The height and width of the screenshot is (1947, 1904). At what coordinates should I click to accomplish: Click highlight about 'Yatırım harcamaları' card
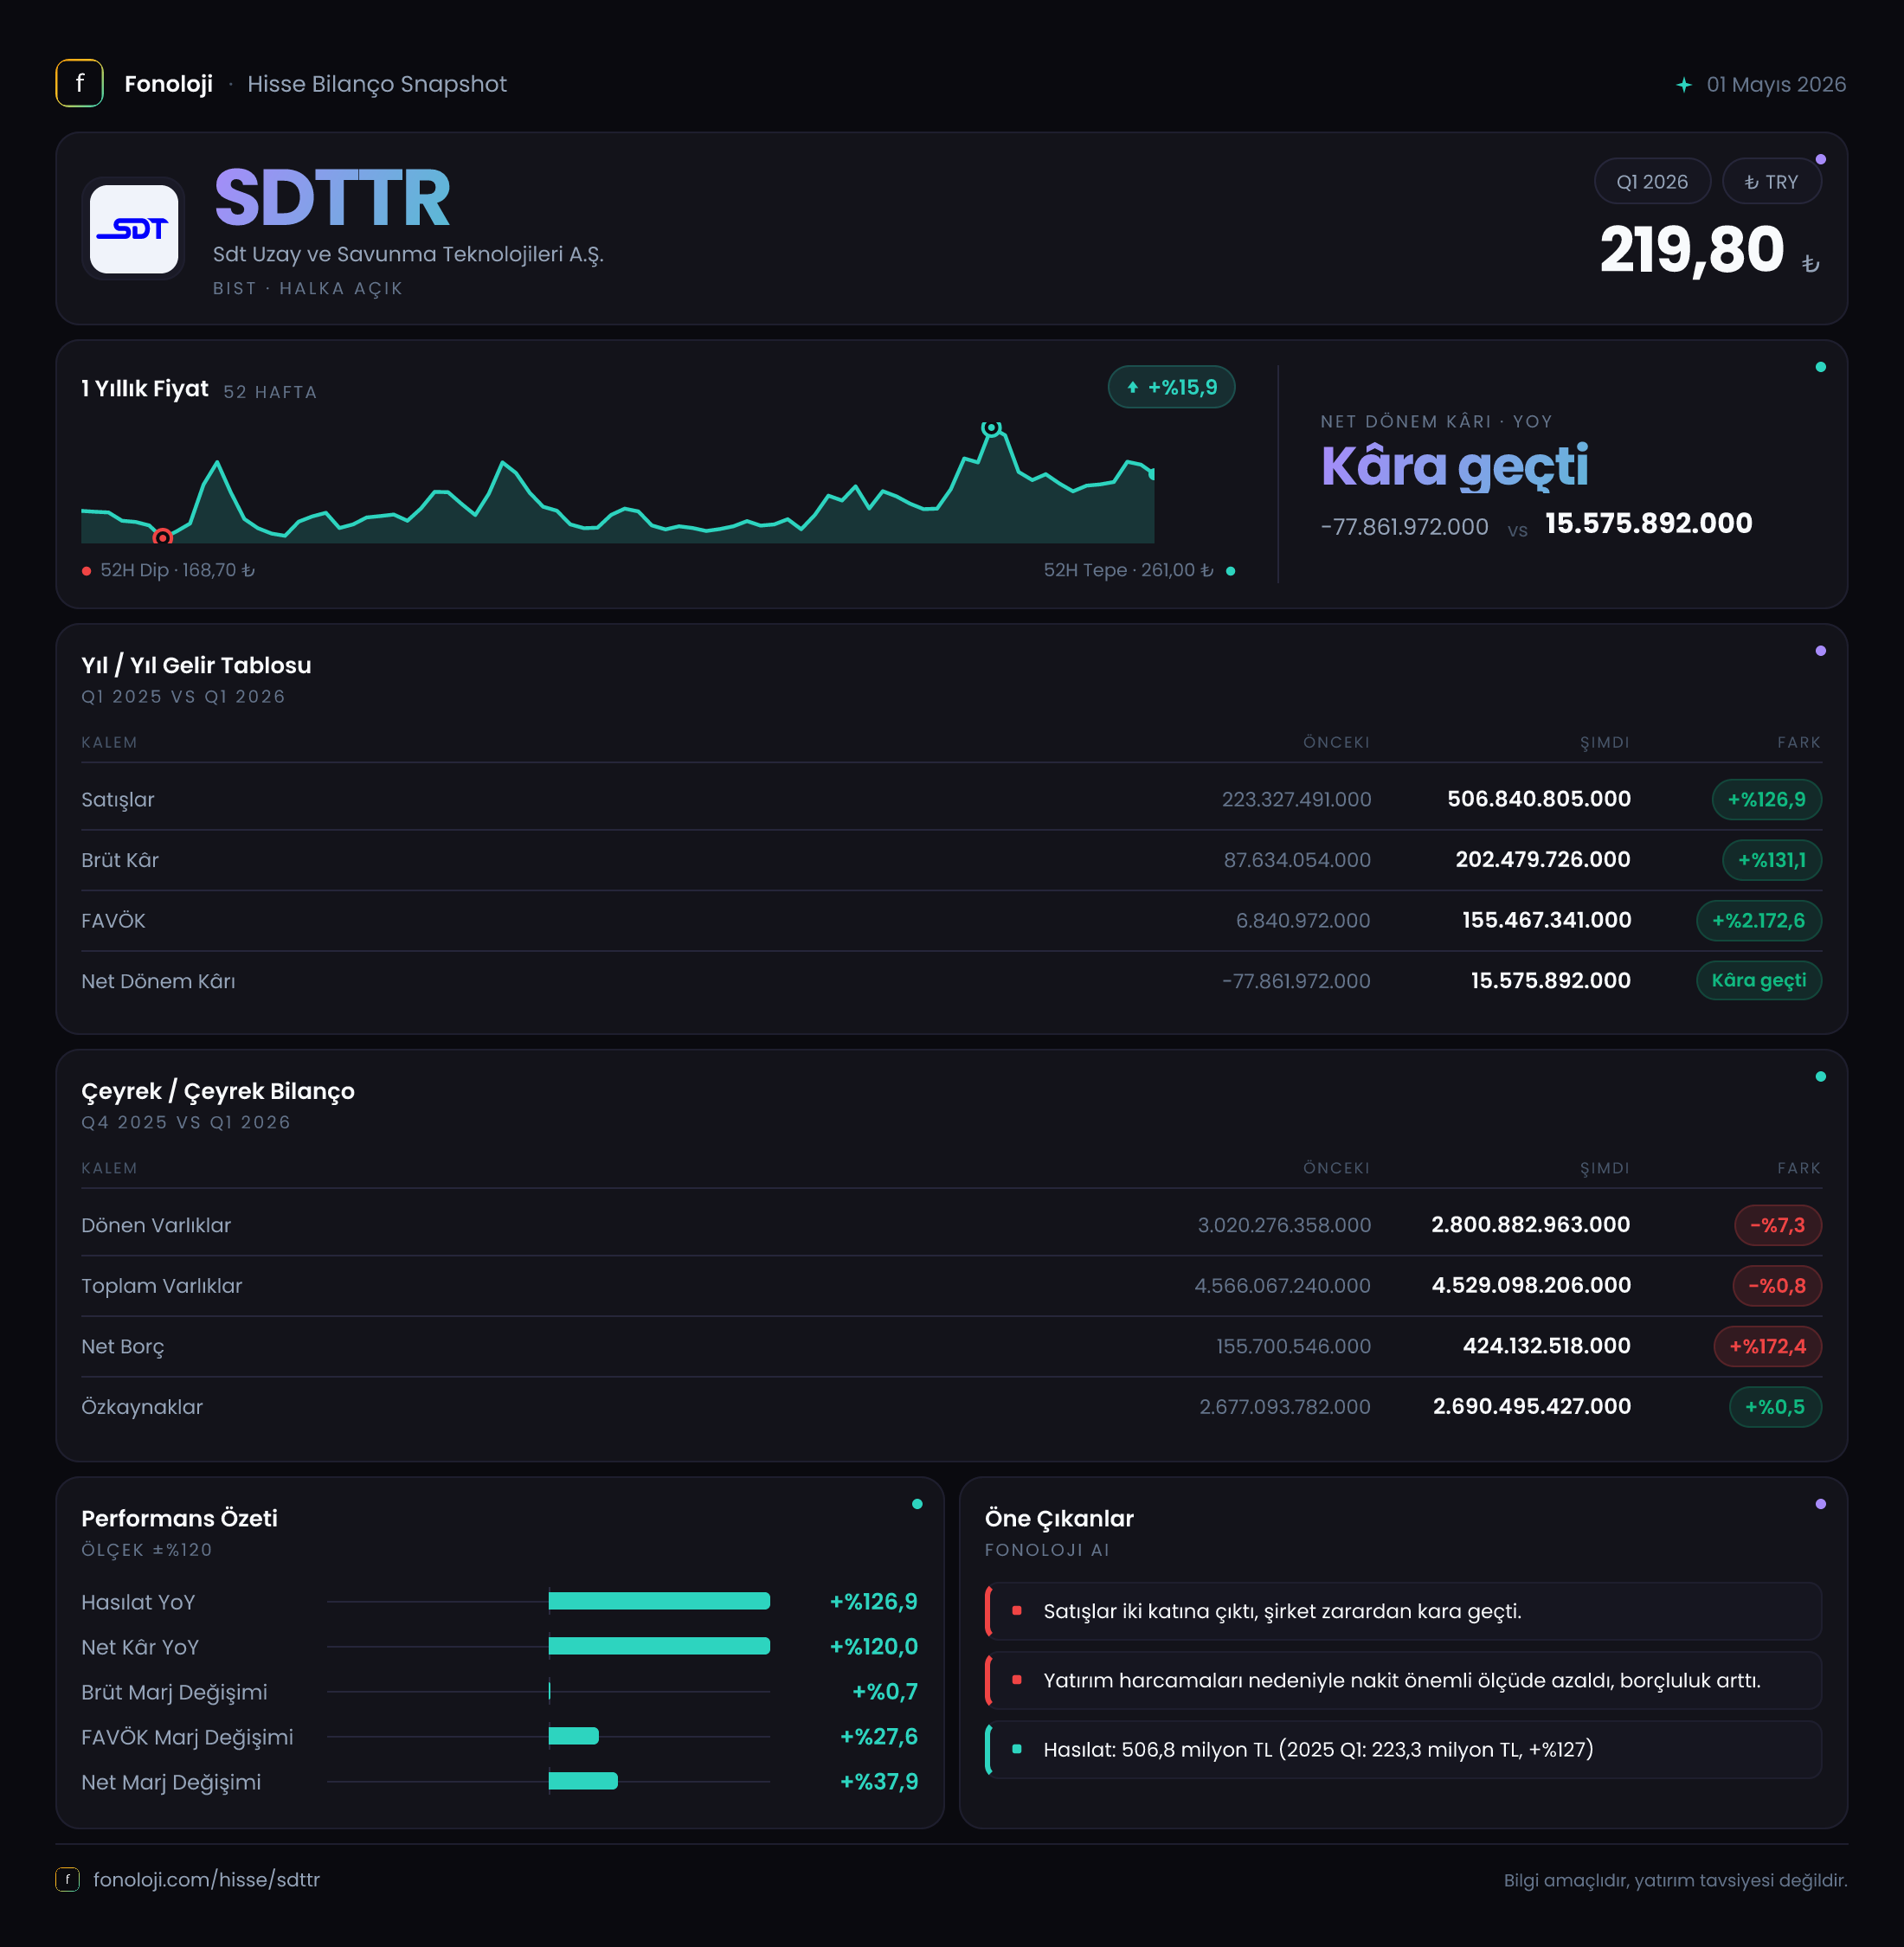click(1403, 1680)
